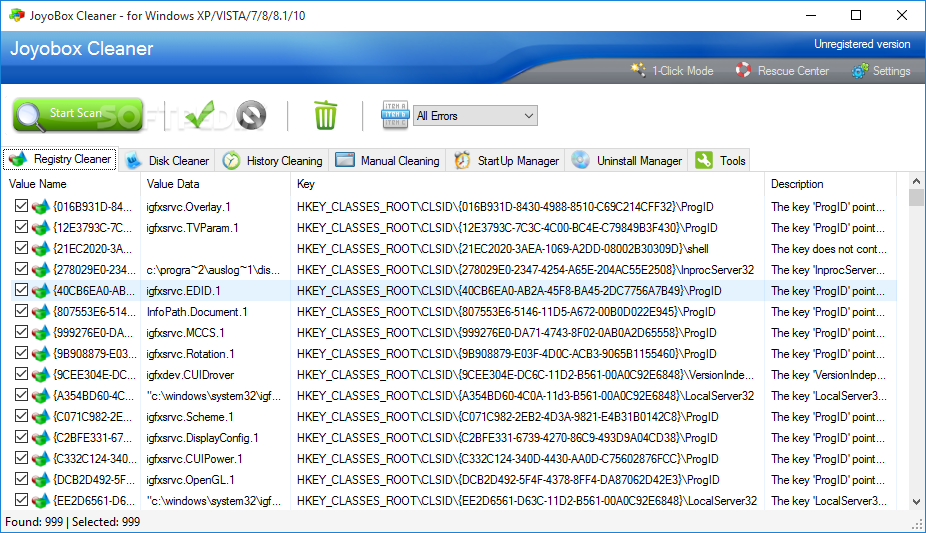Click registry icon of {278029E0-234 row
This screenshot has height=533, width=926.
click(40, 270)
